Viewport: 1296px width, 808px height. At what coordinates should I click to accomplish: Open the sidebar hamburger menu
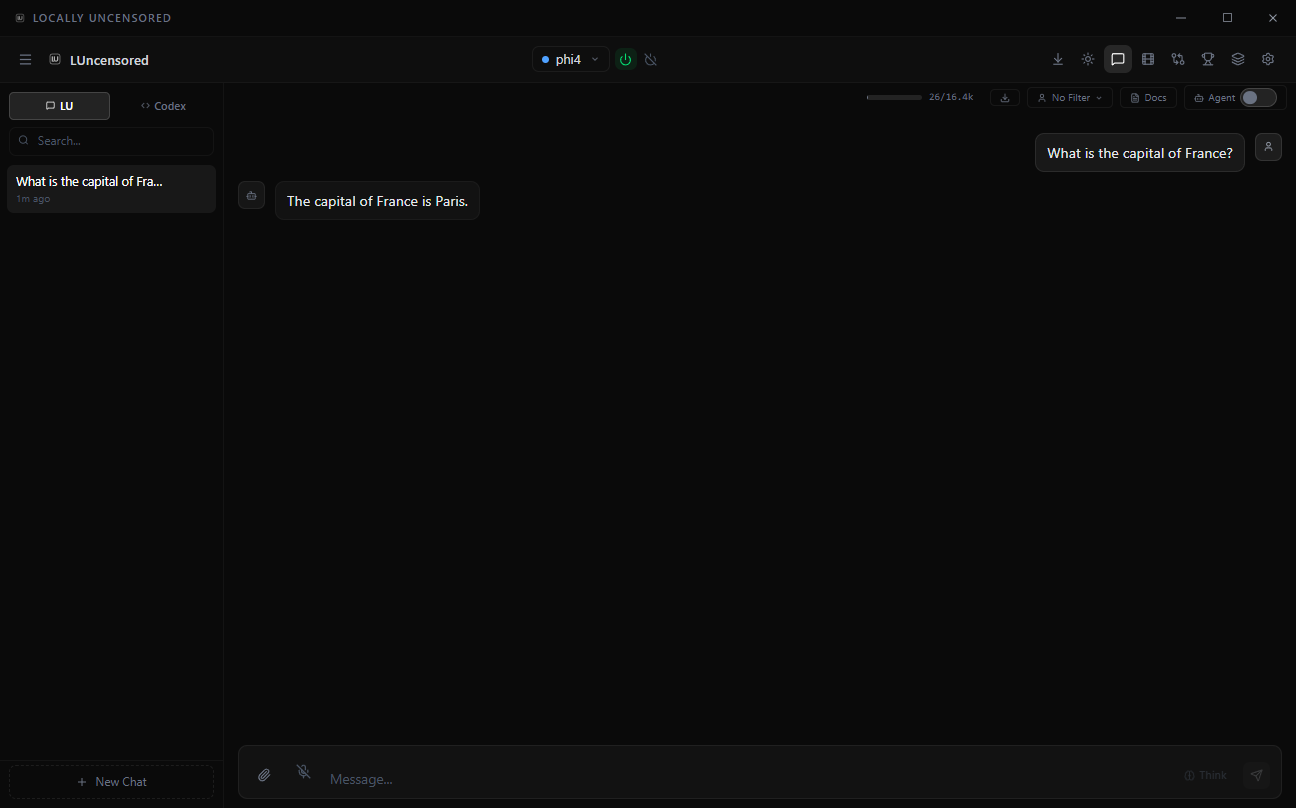click(25, 59)
